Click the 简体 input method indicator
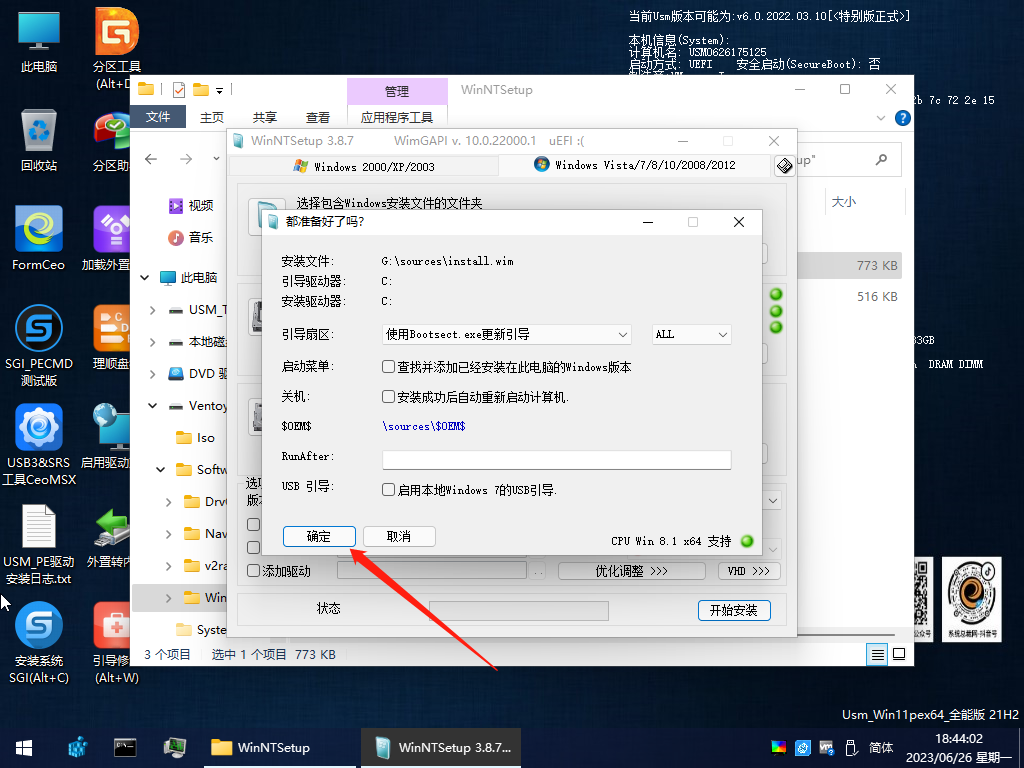 click(881, 748)
